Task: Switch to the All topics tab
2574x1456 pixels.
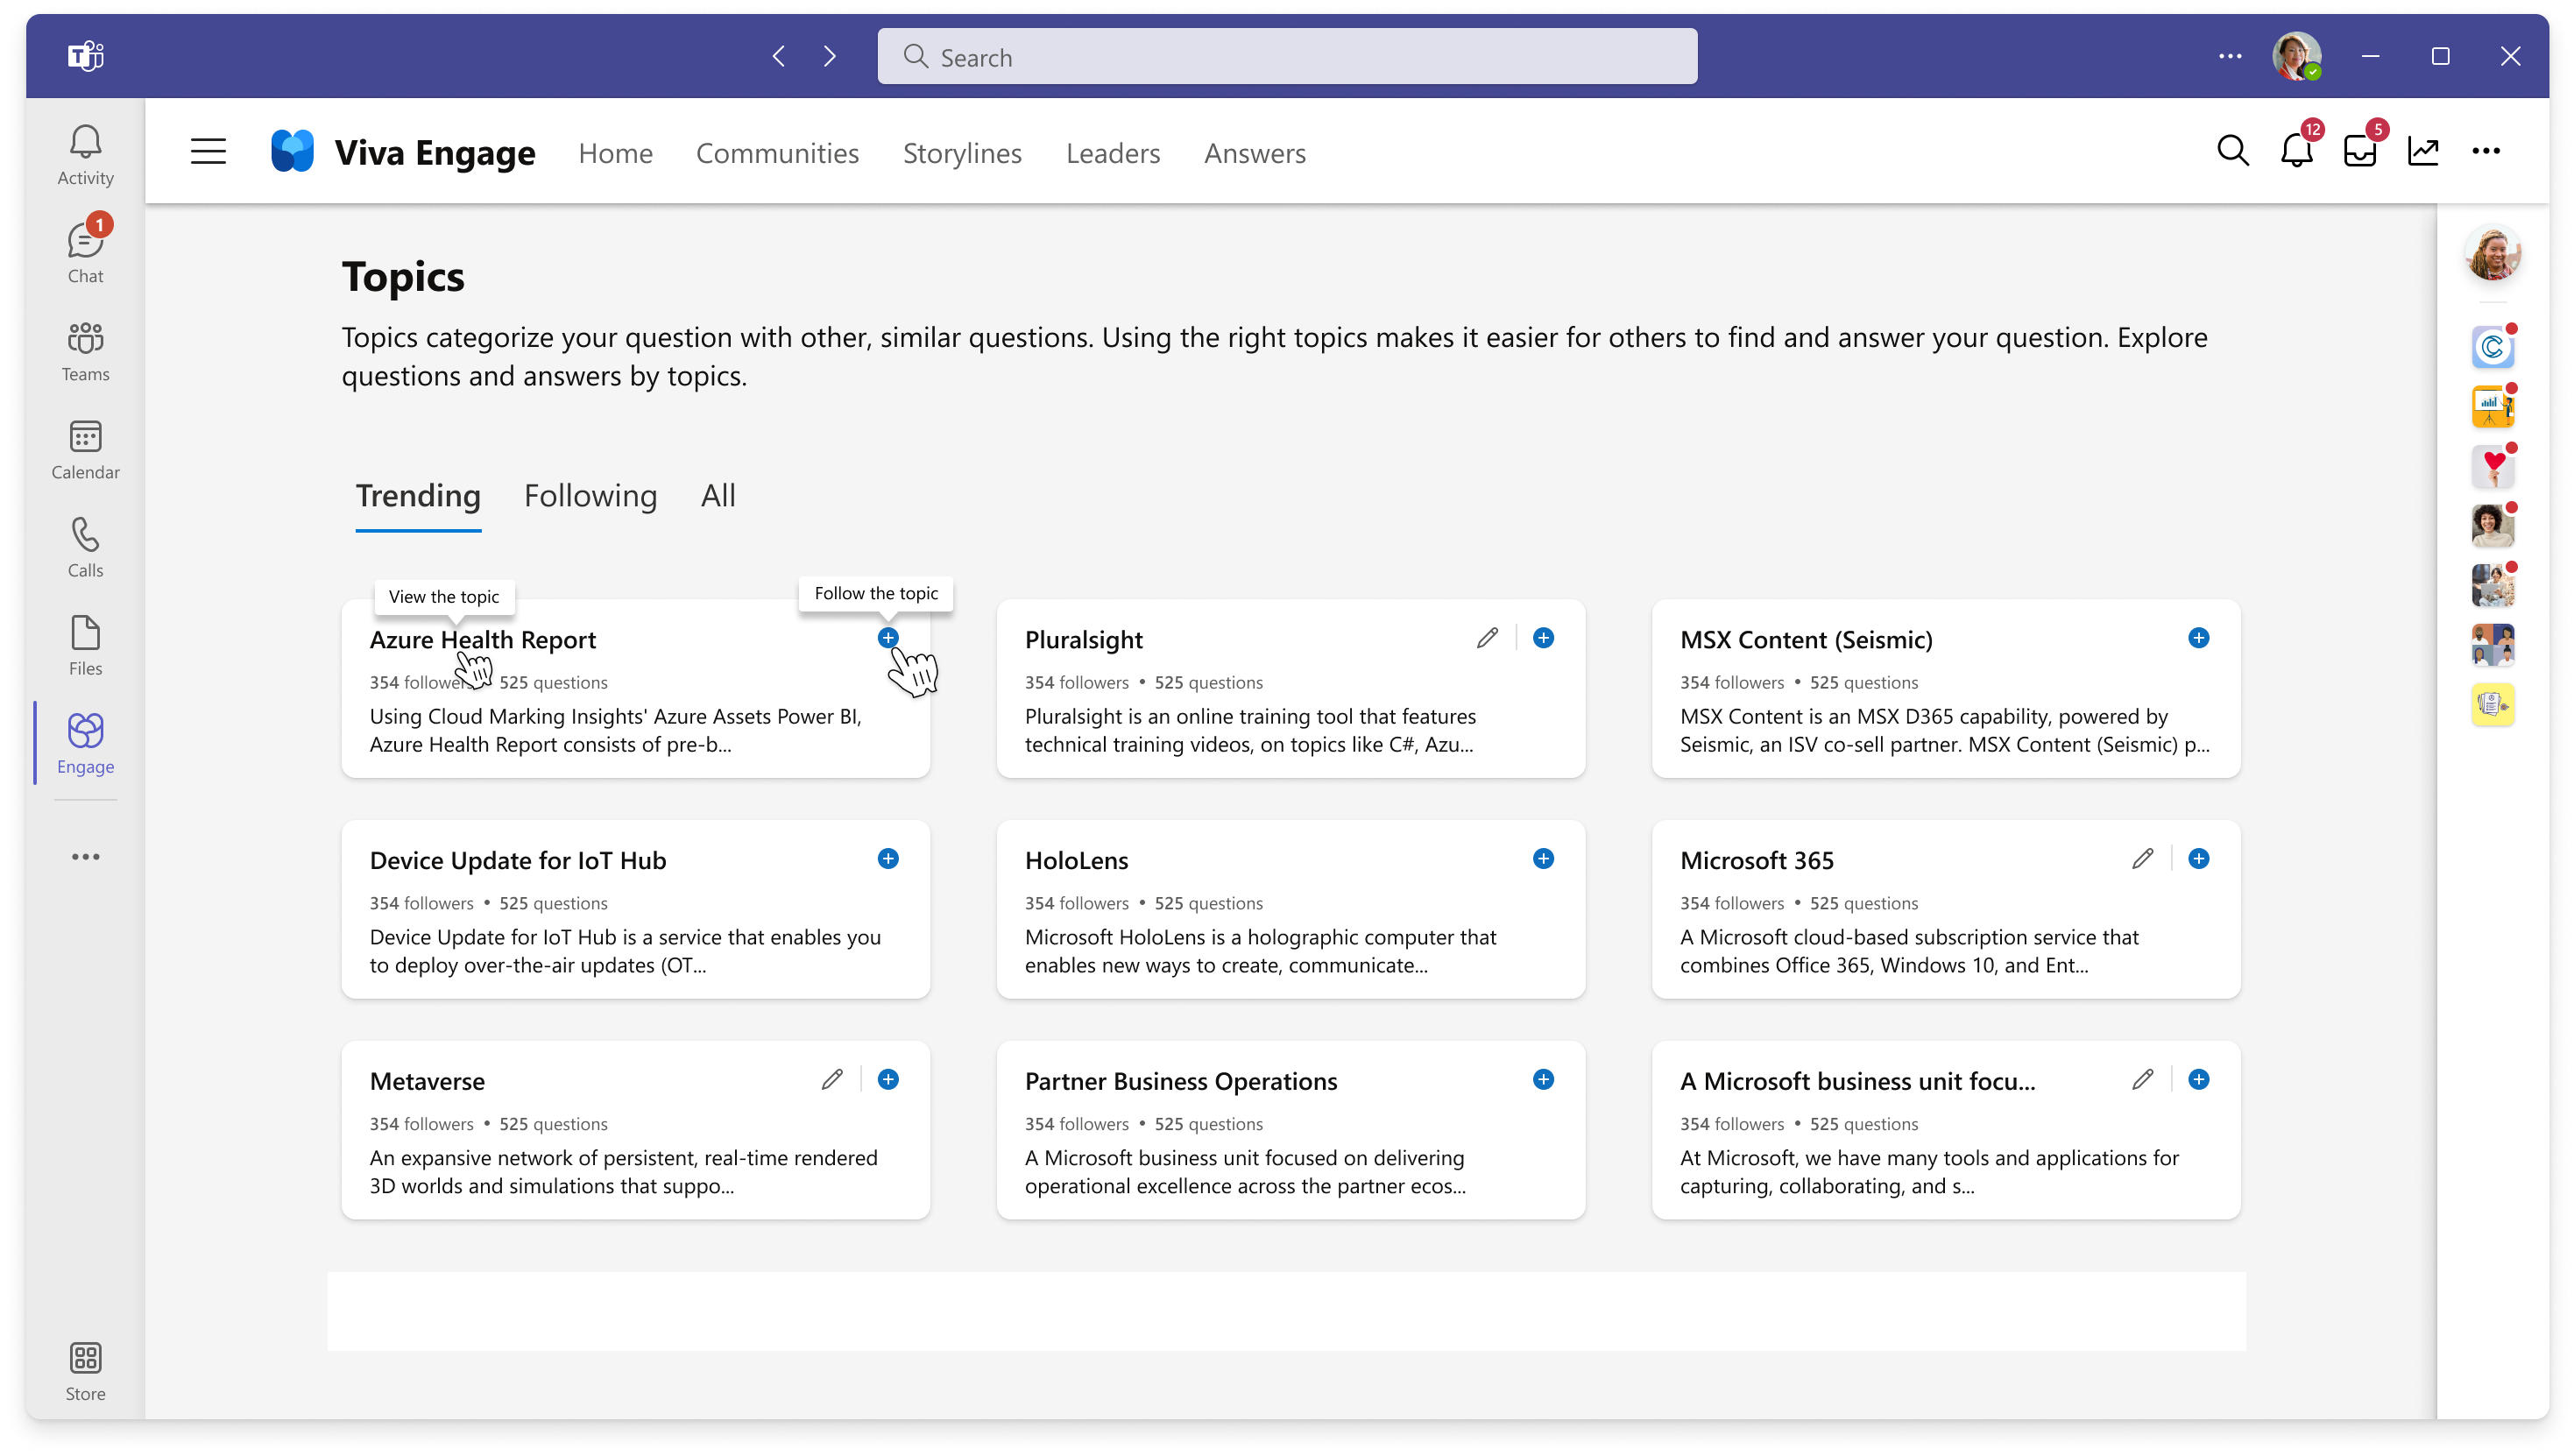Action: (x=716, y=495)
